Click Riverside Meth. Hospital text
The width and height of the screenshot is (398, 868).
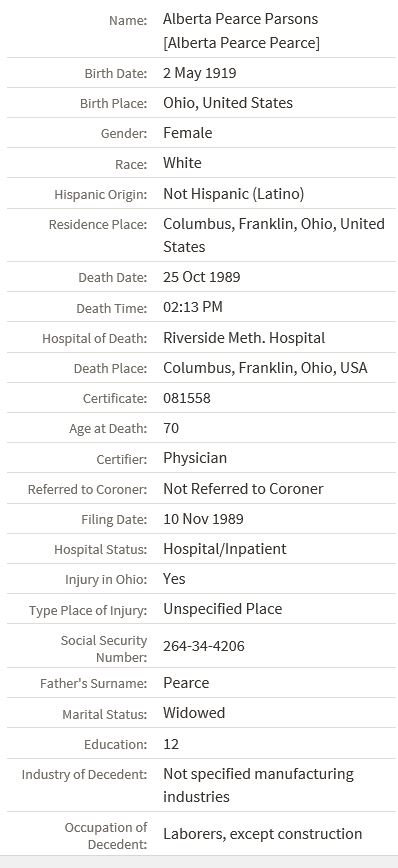(x=244, y=338)
